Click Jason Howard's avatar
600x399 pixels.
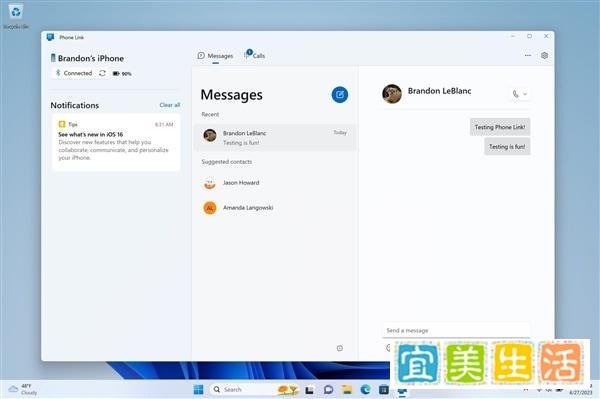[210, 183]
